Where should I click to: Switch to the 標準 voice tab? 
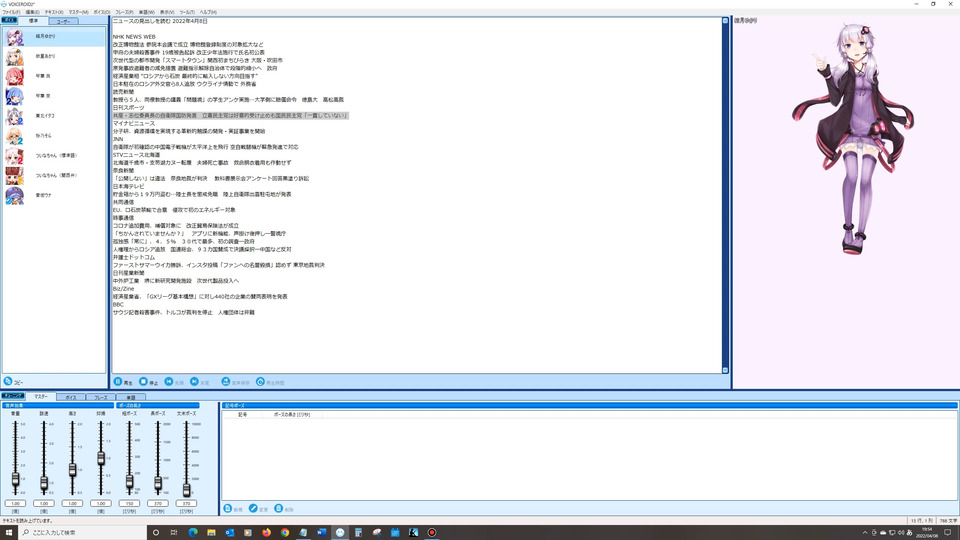click(x=33, y=21)
